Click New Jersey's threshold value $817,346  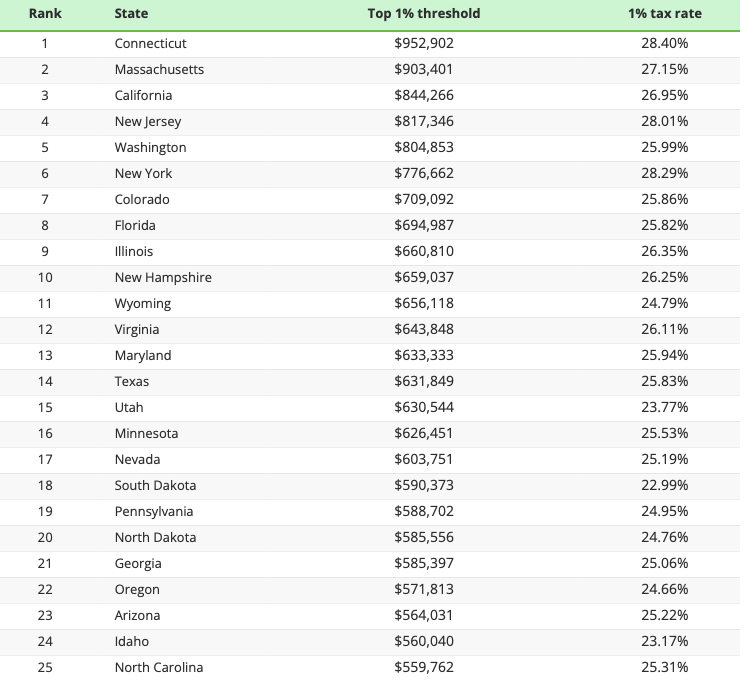pyautogui.click(x=423, y=122)
